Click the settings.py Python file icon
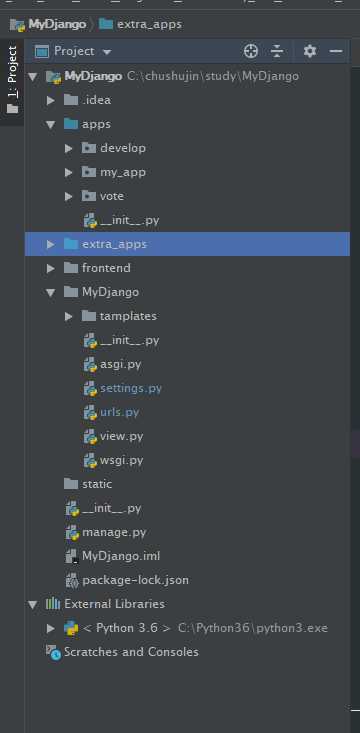 pyautogui.click(x=90, y=388)
